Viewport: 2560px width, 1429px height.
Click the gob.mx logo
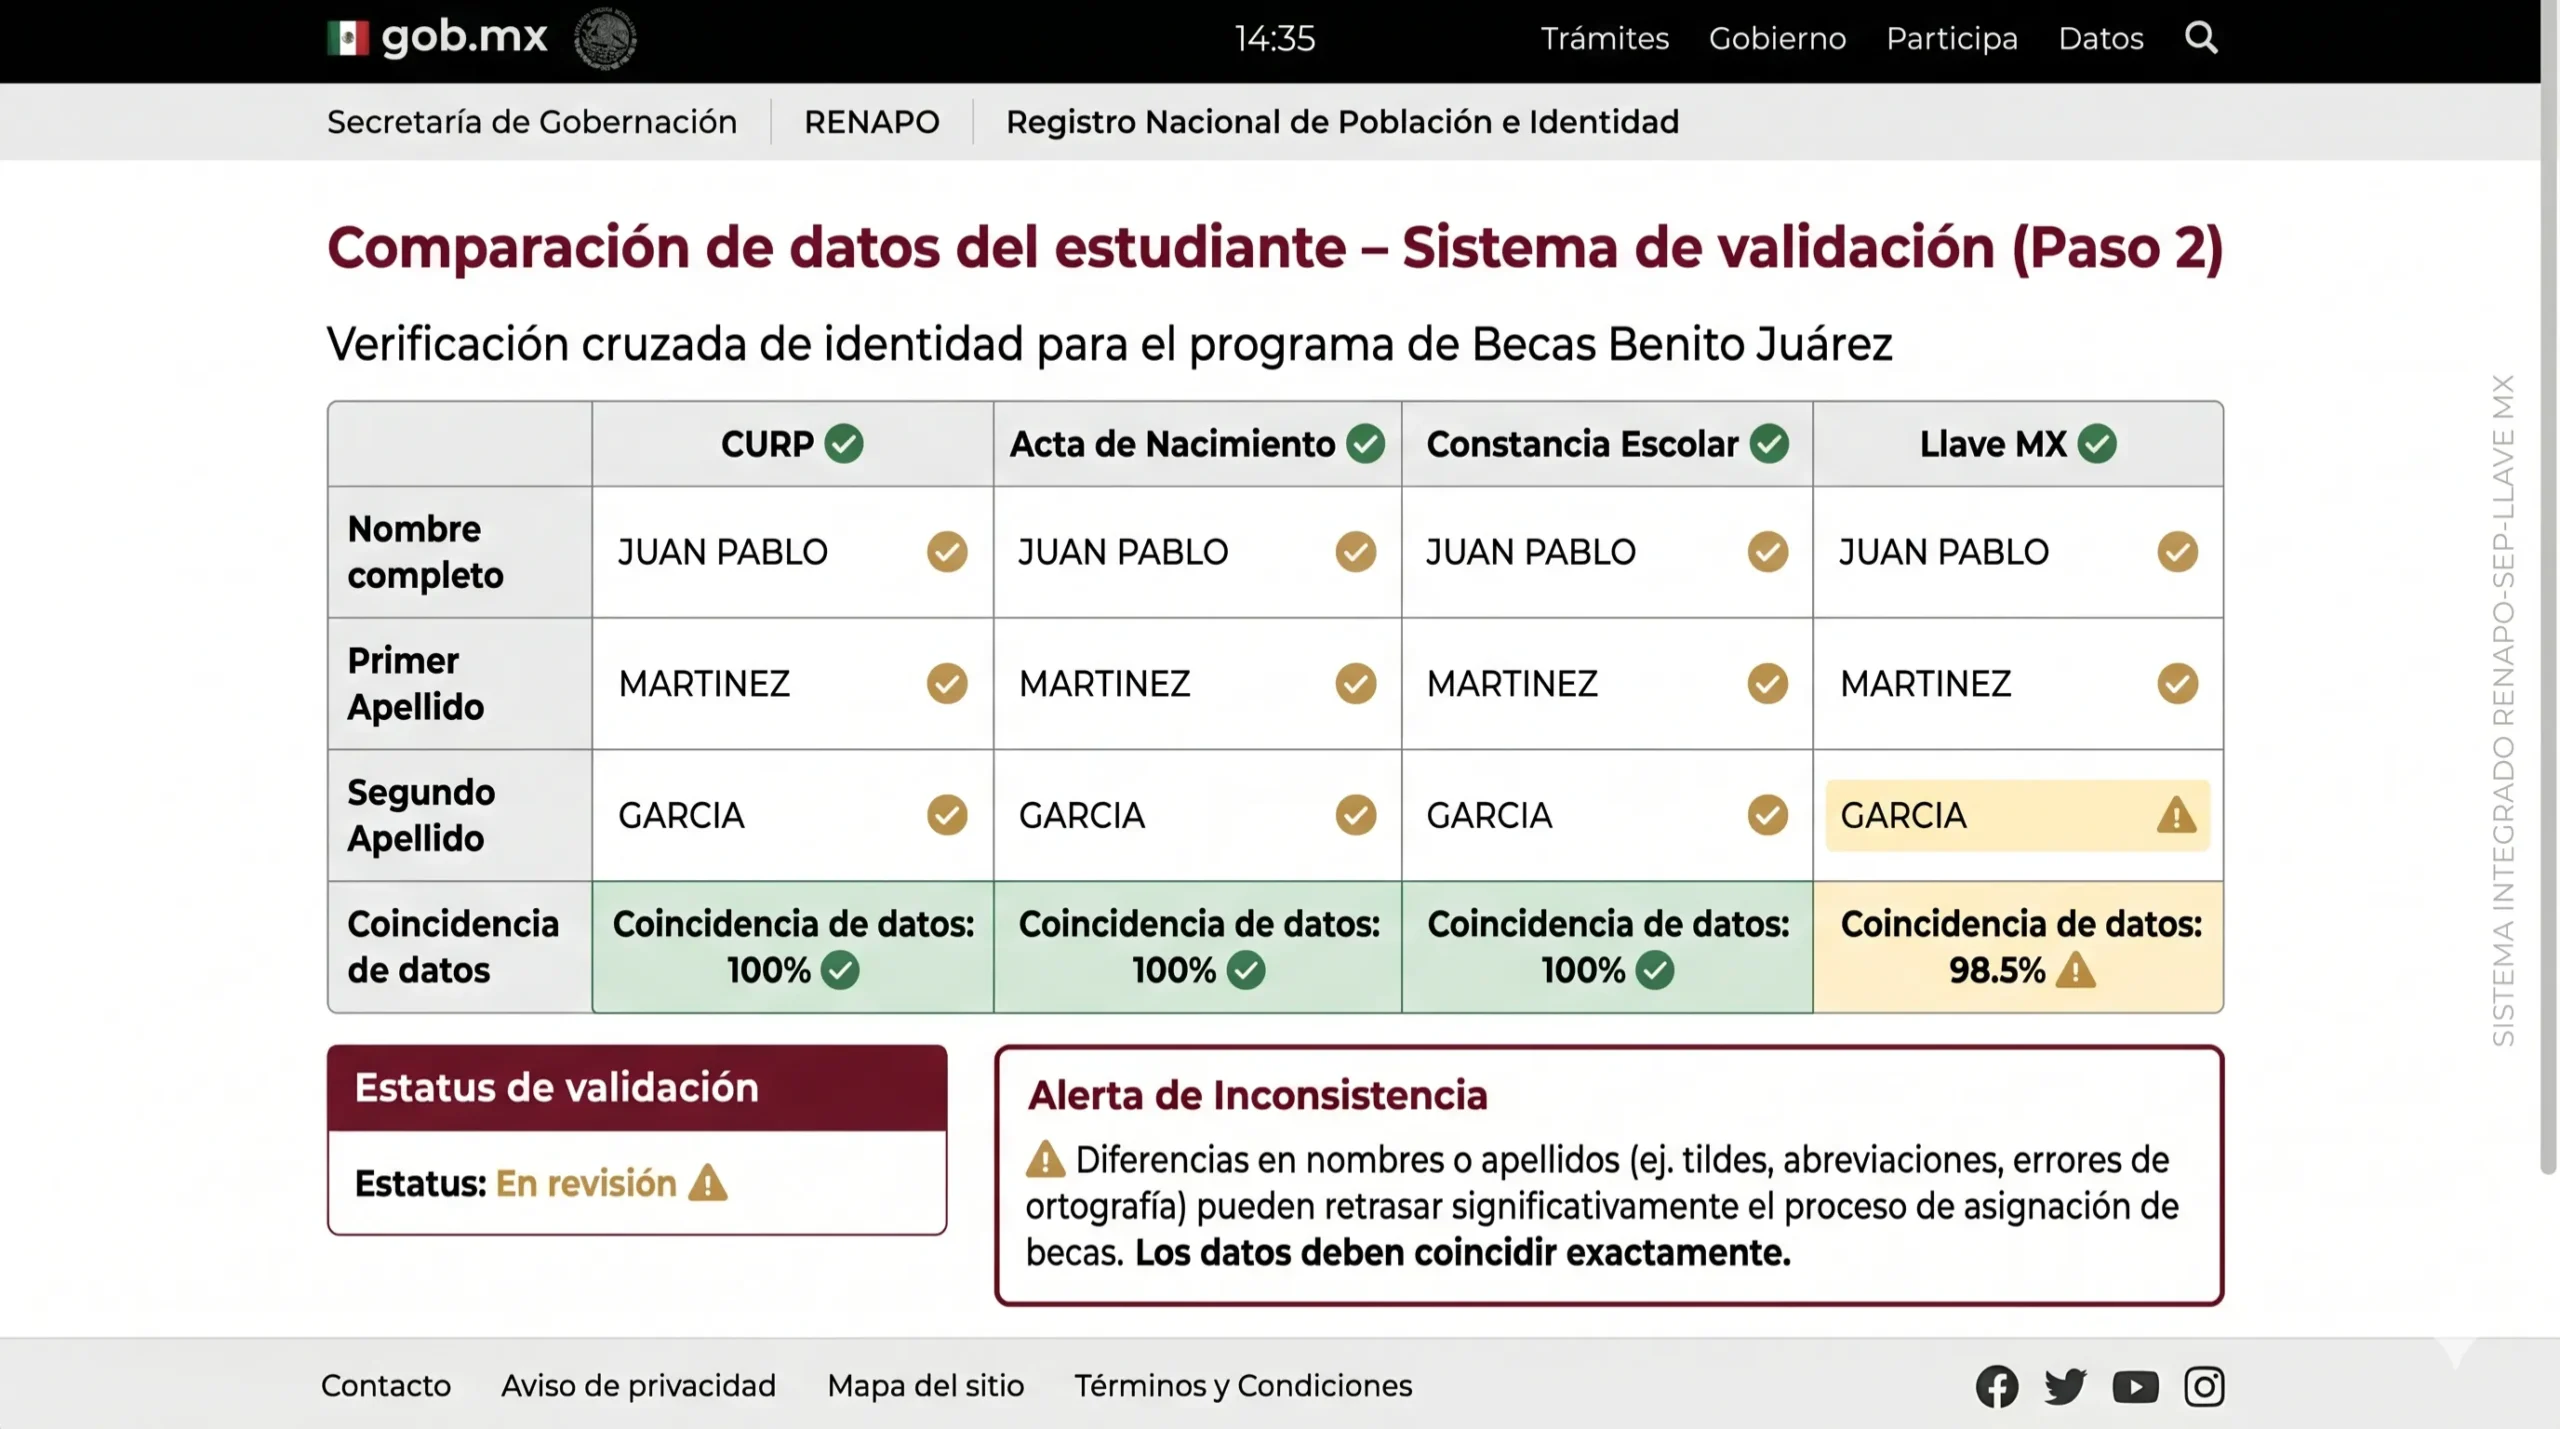click(x=437, y=38)
